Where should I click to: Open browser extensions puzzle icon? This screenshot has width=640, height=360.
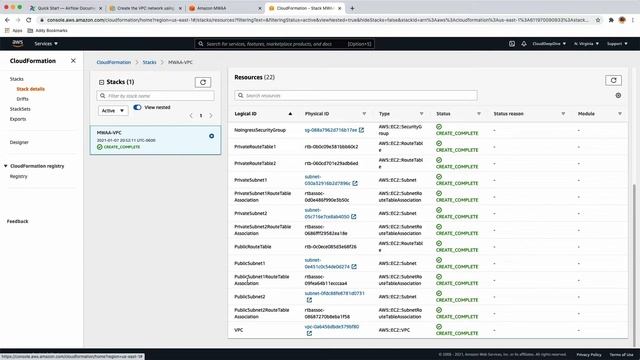tap(611, 20)
